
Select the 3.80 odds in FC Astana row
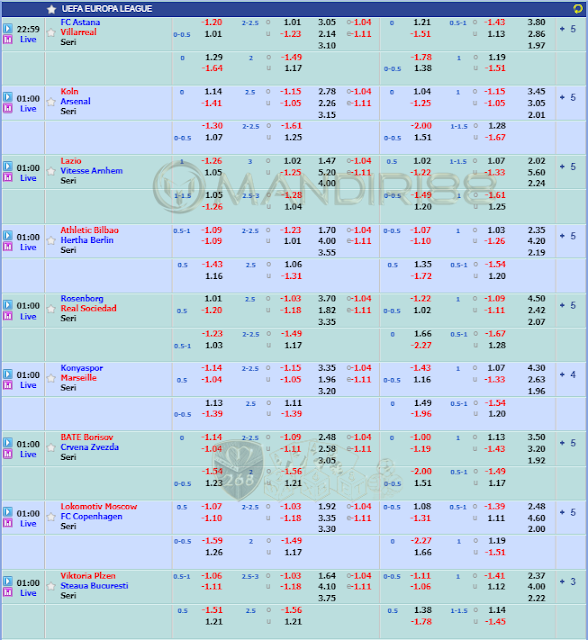536,22
